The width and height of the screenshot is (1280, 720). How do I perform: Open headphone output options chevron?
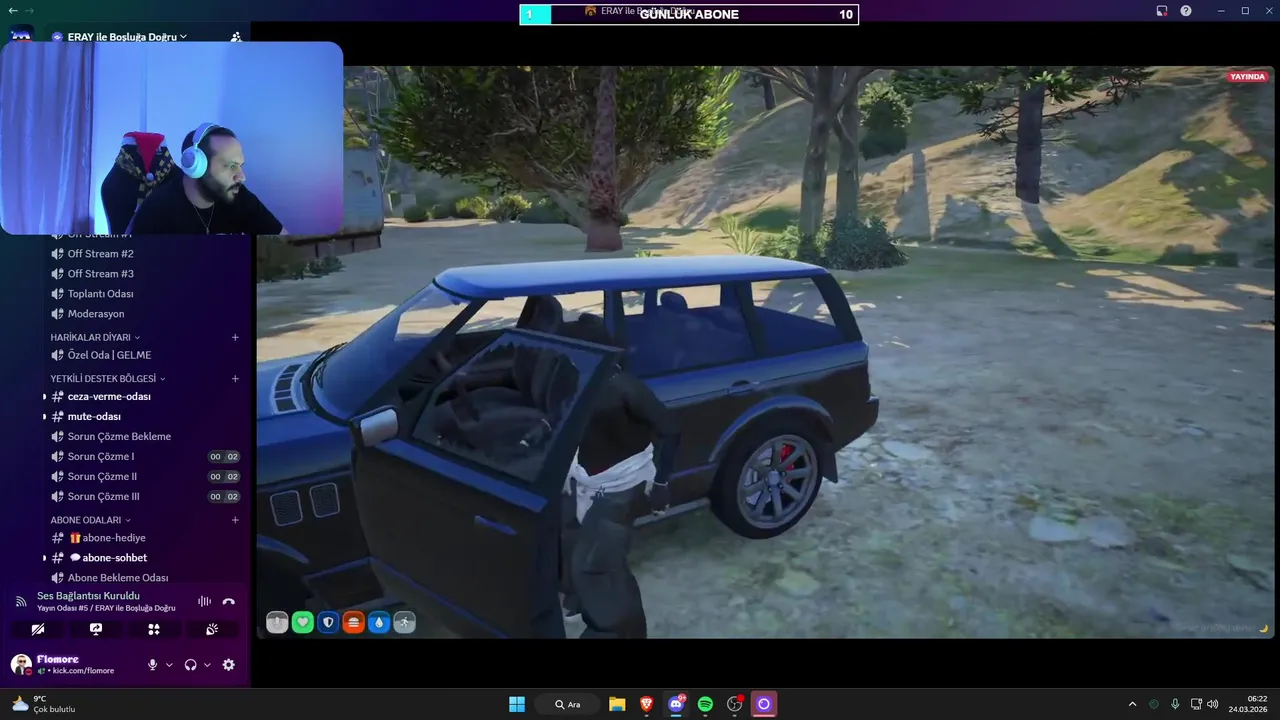207,665
